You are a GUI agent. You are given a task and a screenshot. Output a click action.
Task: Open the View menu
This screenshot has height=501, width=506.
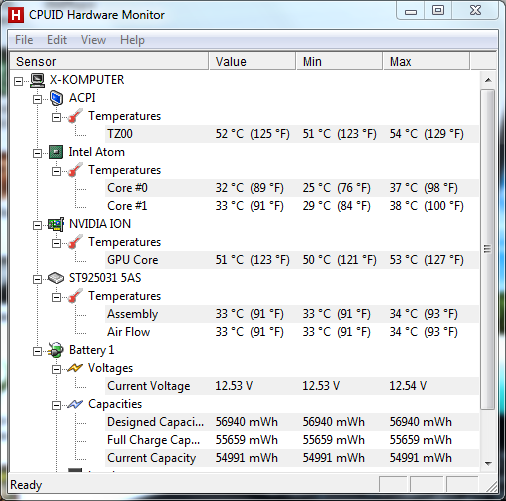point(93,40)
